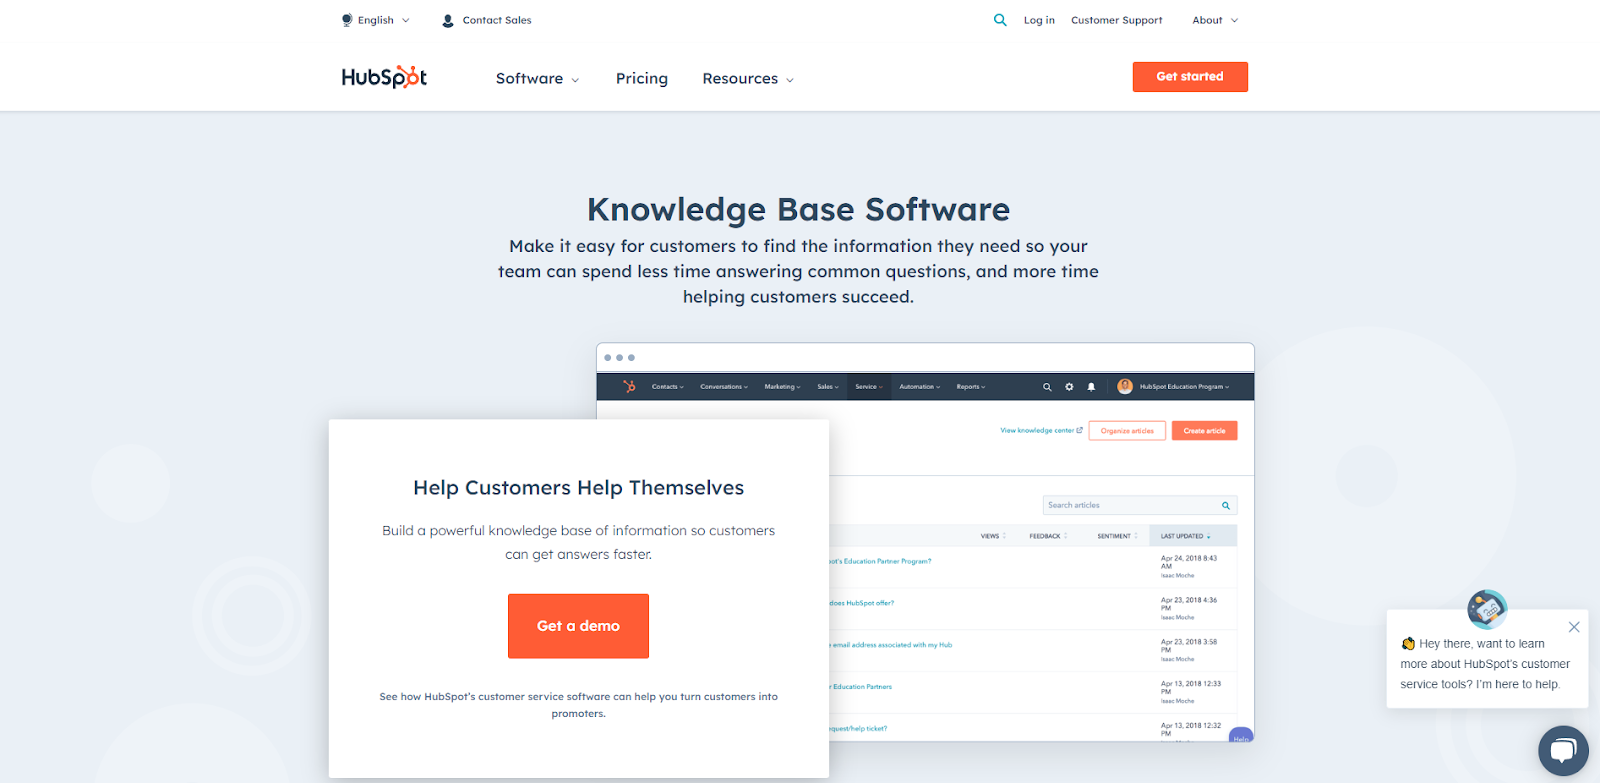
Task: Click "Knowledge Base Software" heading
Action: [799, 210]
